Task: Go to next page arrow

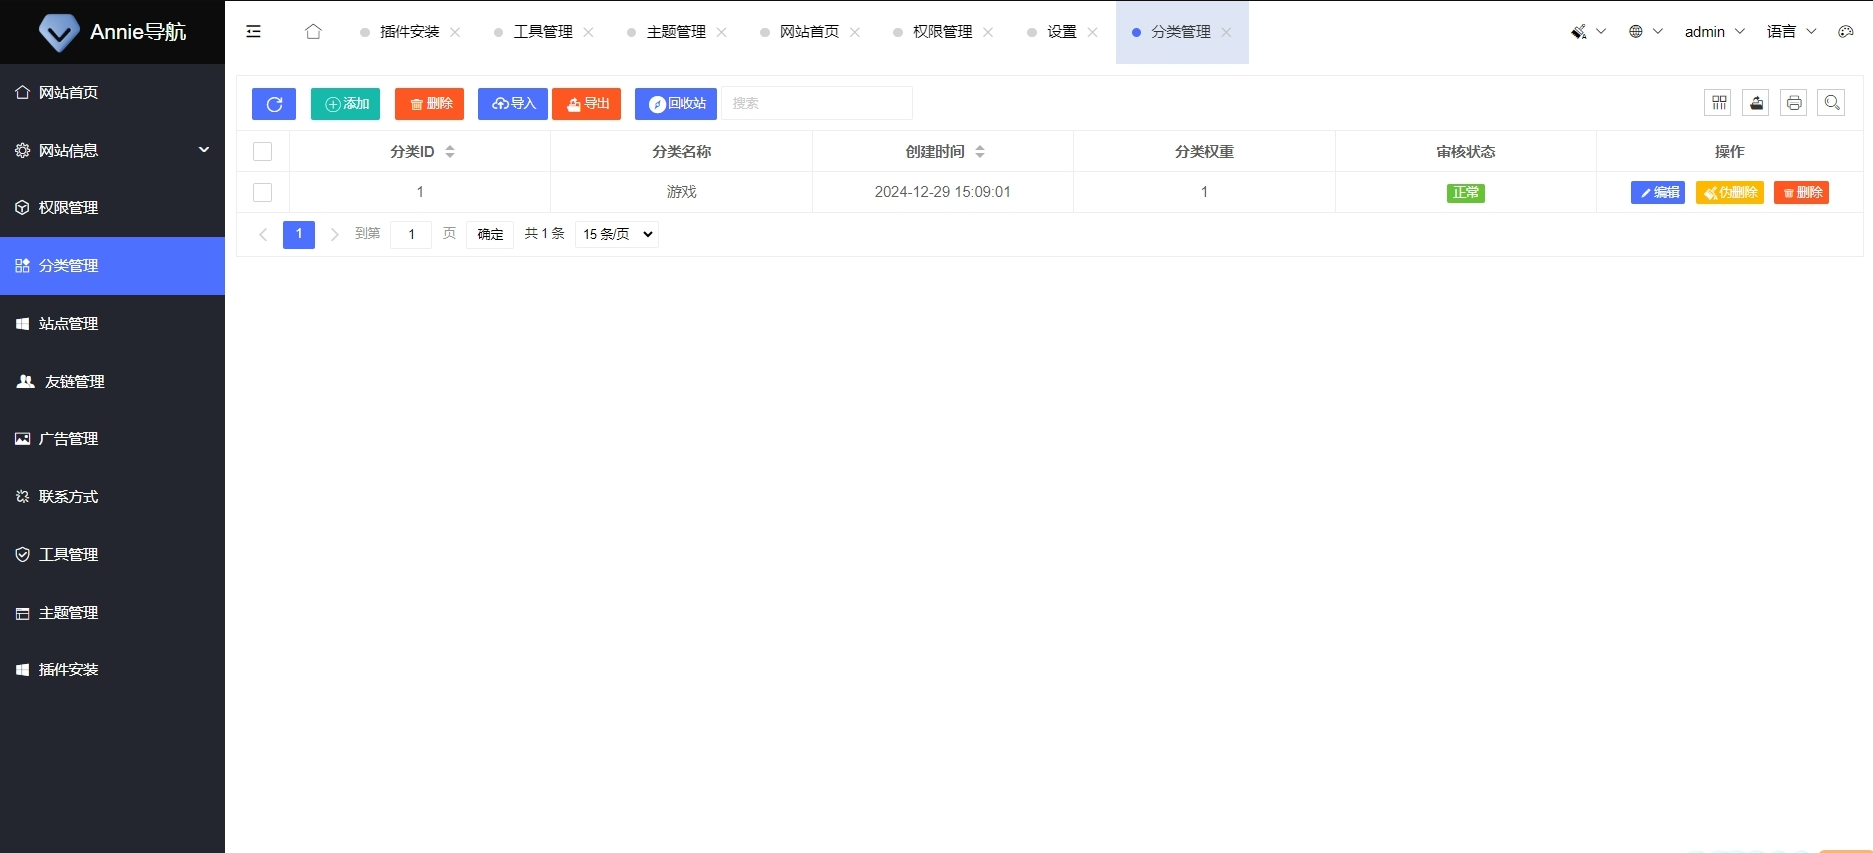Action: [x=334, y=234]
